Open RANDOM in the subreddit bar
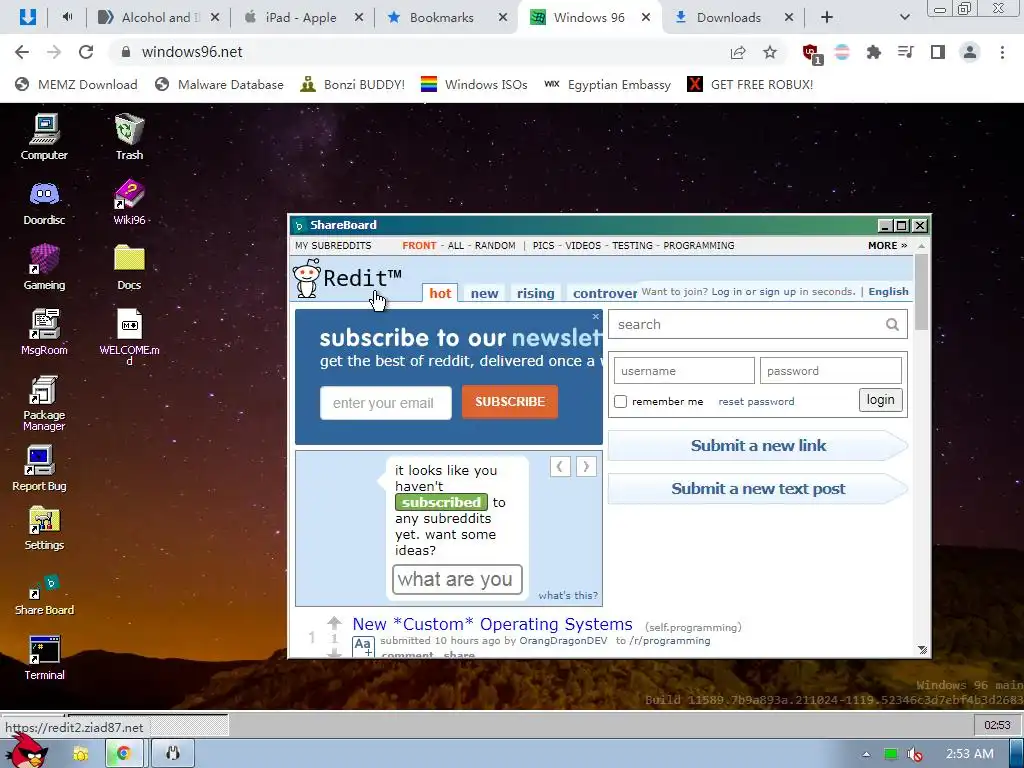This screenshot has width=1024, height=768. click(495, 246)
